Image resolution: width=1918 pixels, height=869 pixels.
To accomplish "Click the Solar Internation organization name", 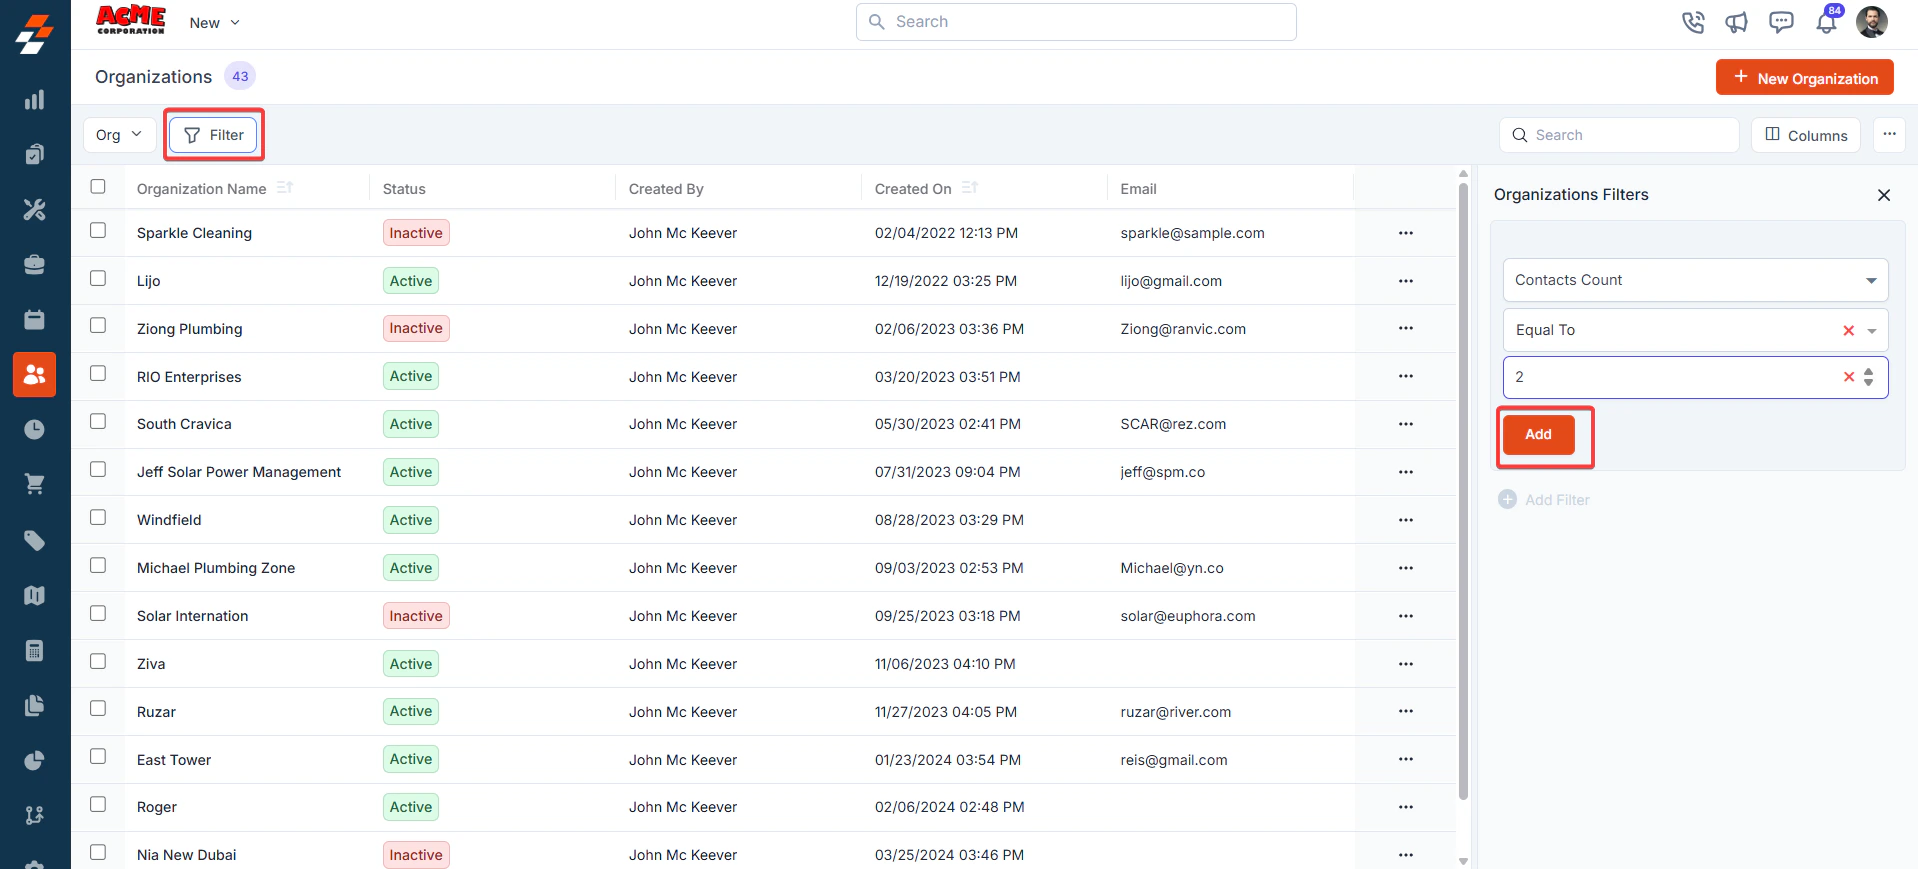I will click(x=193, y=616).
